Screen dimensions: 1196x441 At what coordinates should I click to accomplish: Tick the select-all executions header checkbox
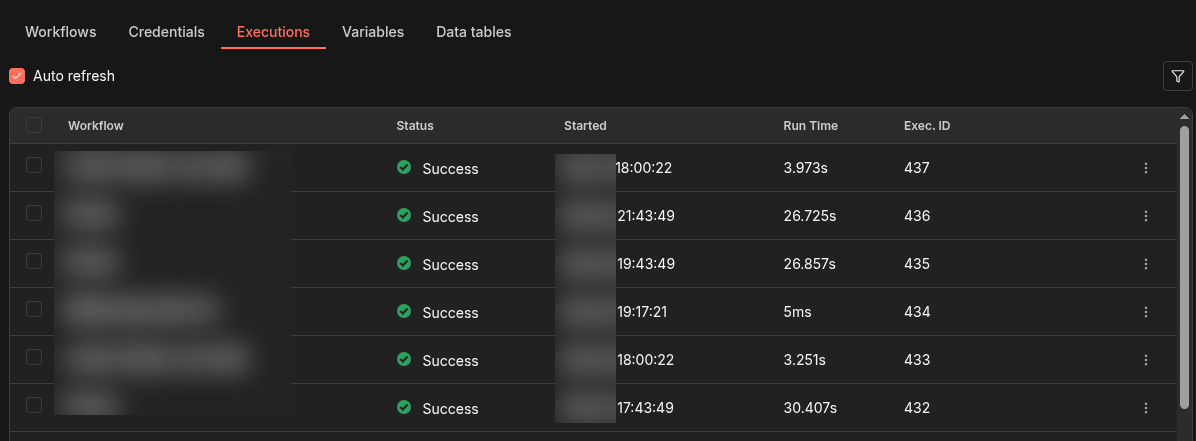(x=34, y=125)
